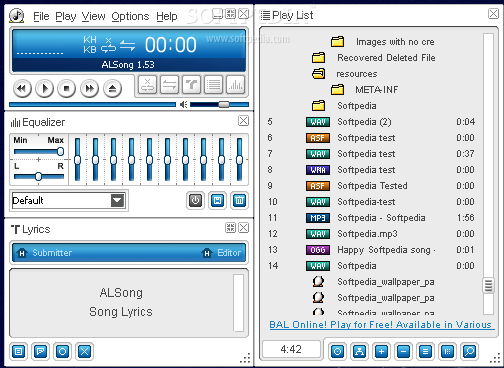Click the playlist scrollbar thumb
This screenshot has height=368, width=504.
click(488, 285)
